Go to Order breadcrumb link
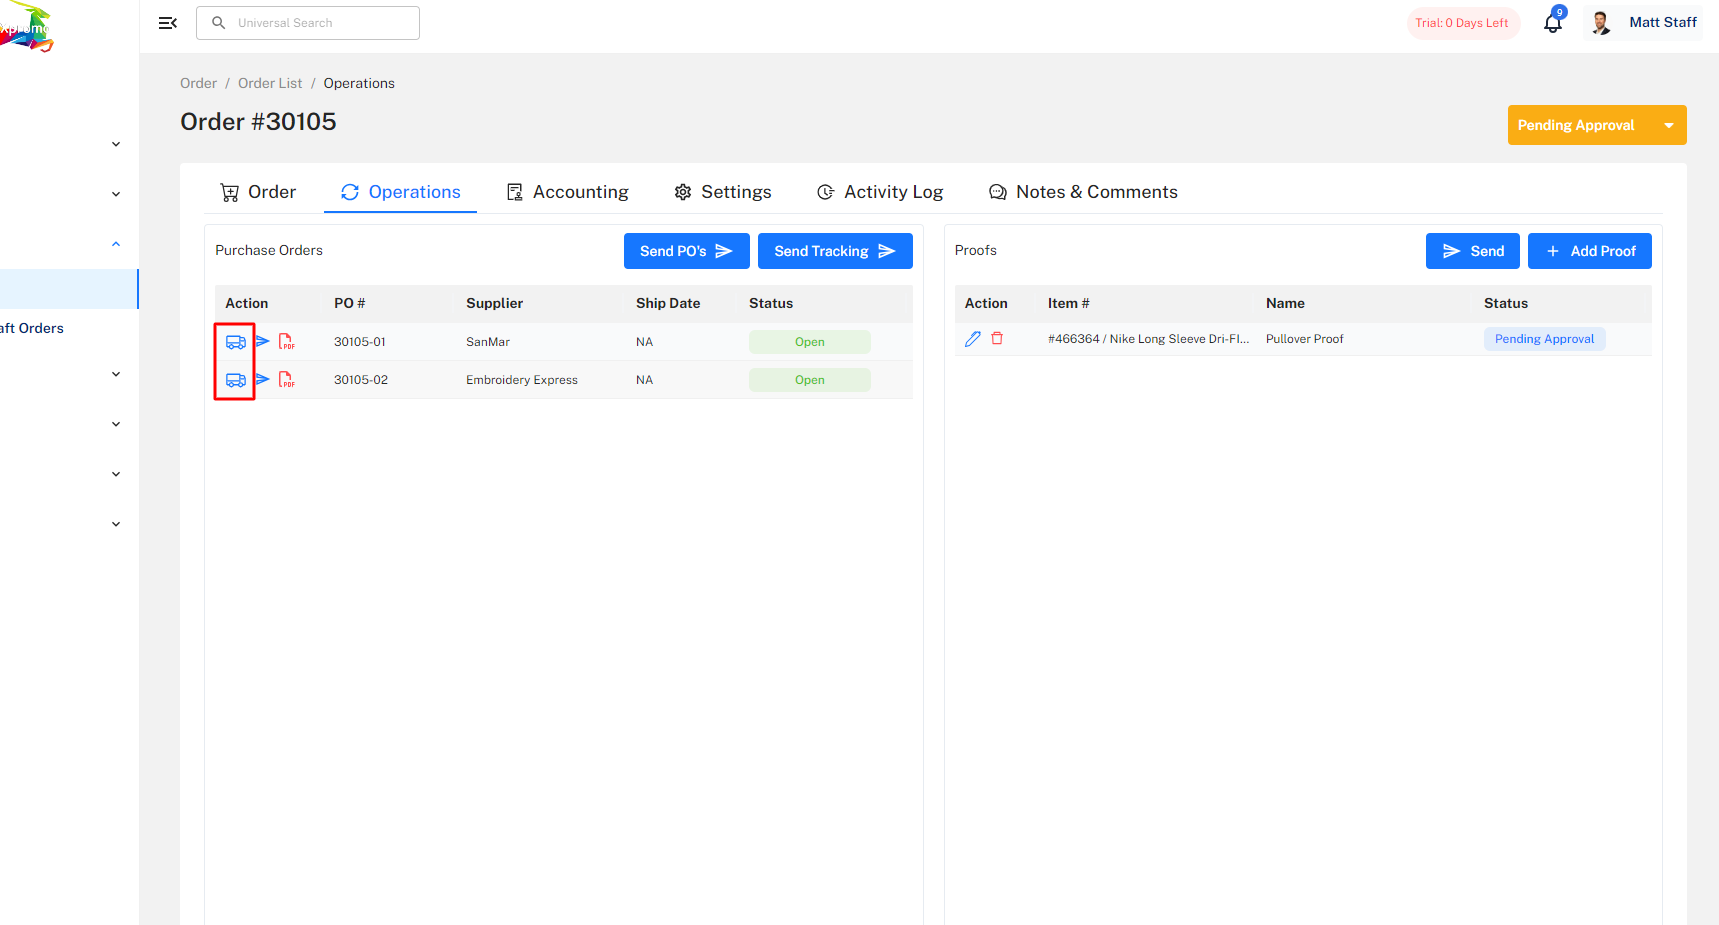Viewport: 1719px width, 925px height. (198, 83)
